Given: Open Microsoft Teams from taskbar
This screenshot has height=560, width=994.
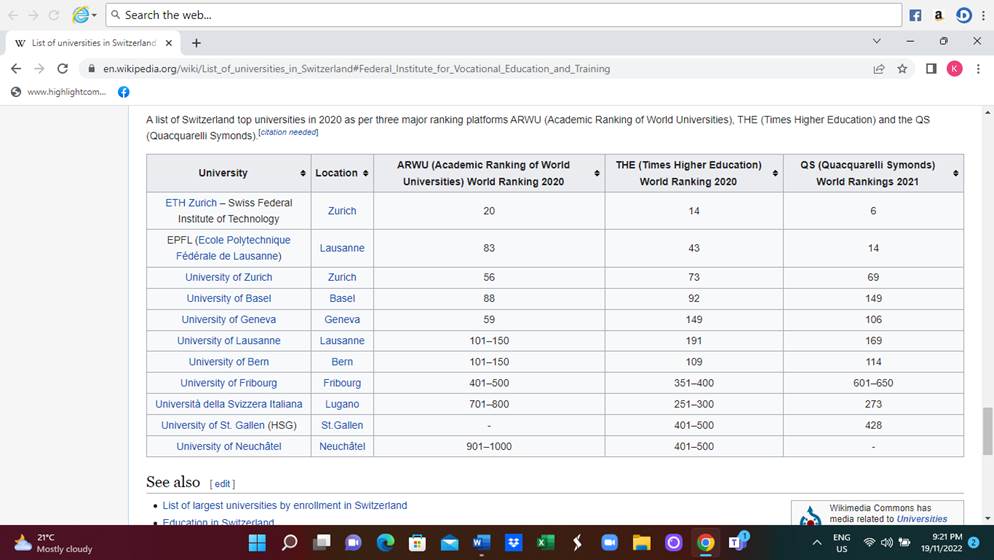Looking at the screenshot, I should pyautogui.click(x=738, y=541).
